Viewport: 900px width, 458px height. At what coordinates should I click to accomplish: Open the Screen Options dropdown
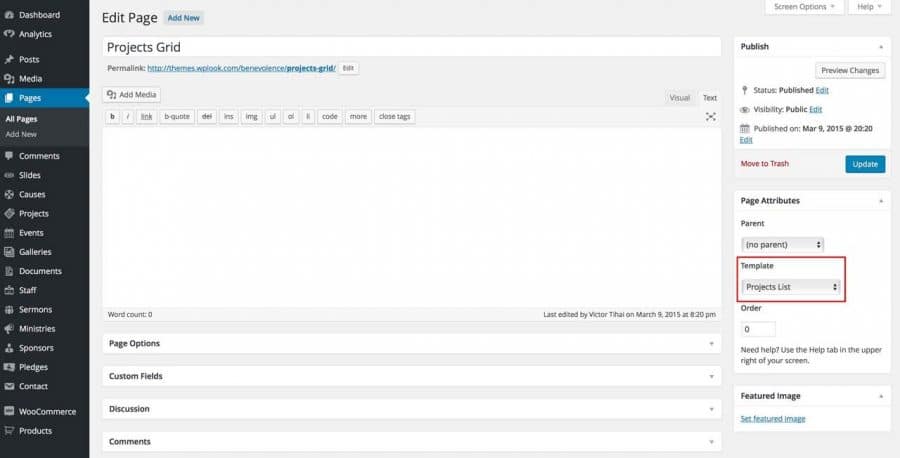(x=805, y=7)
